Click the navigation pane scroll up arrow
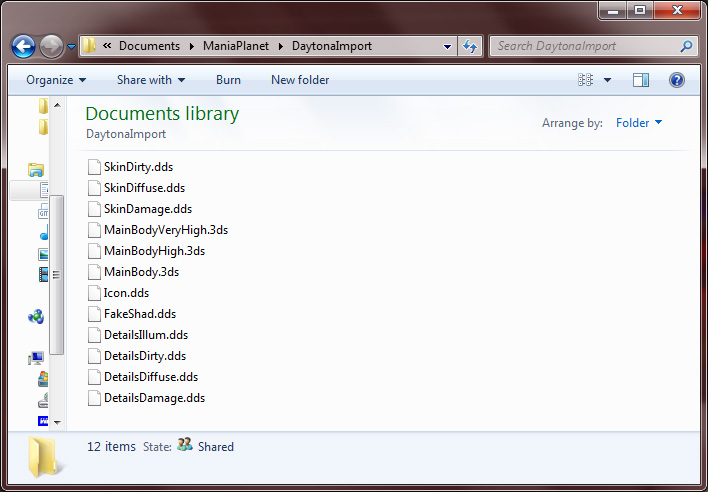Screen dimensions: 708x492 point(57,105)
